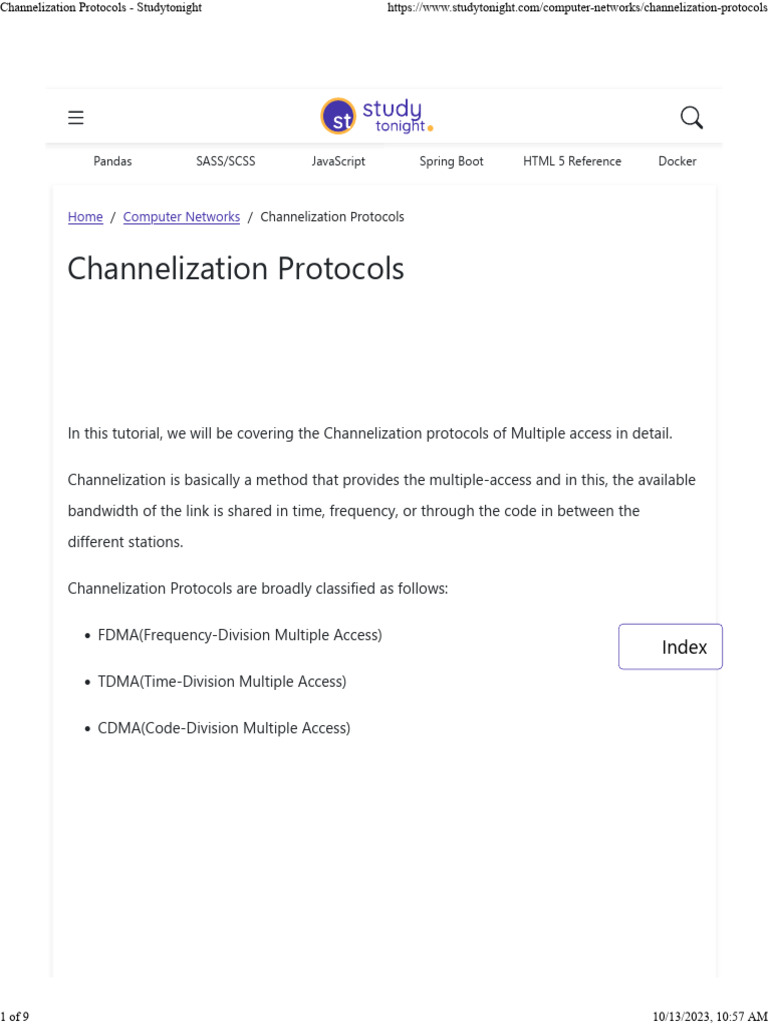
Task: Click the Studytonight logo
Action: (x=377, y=116)
